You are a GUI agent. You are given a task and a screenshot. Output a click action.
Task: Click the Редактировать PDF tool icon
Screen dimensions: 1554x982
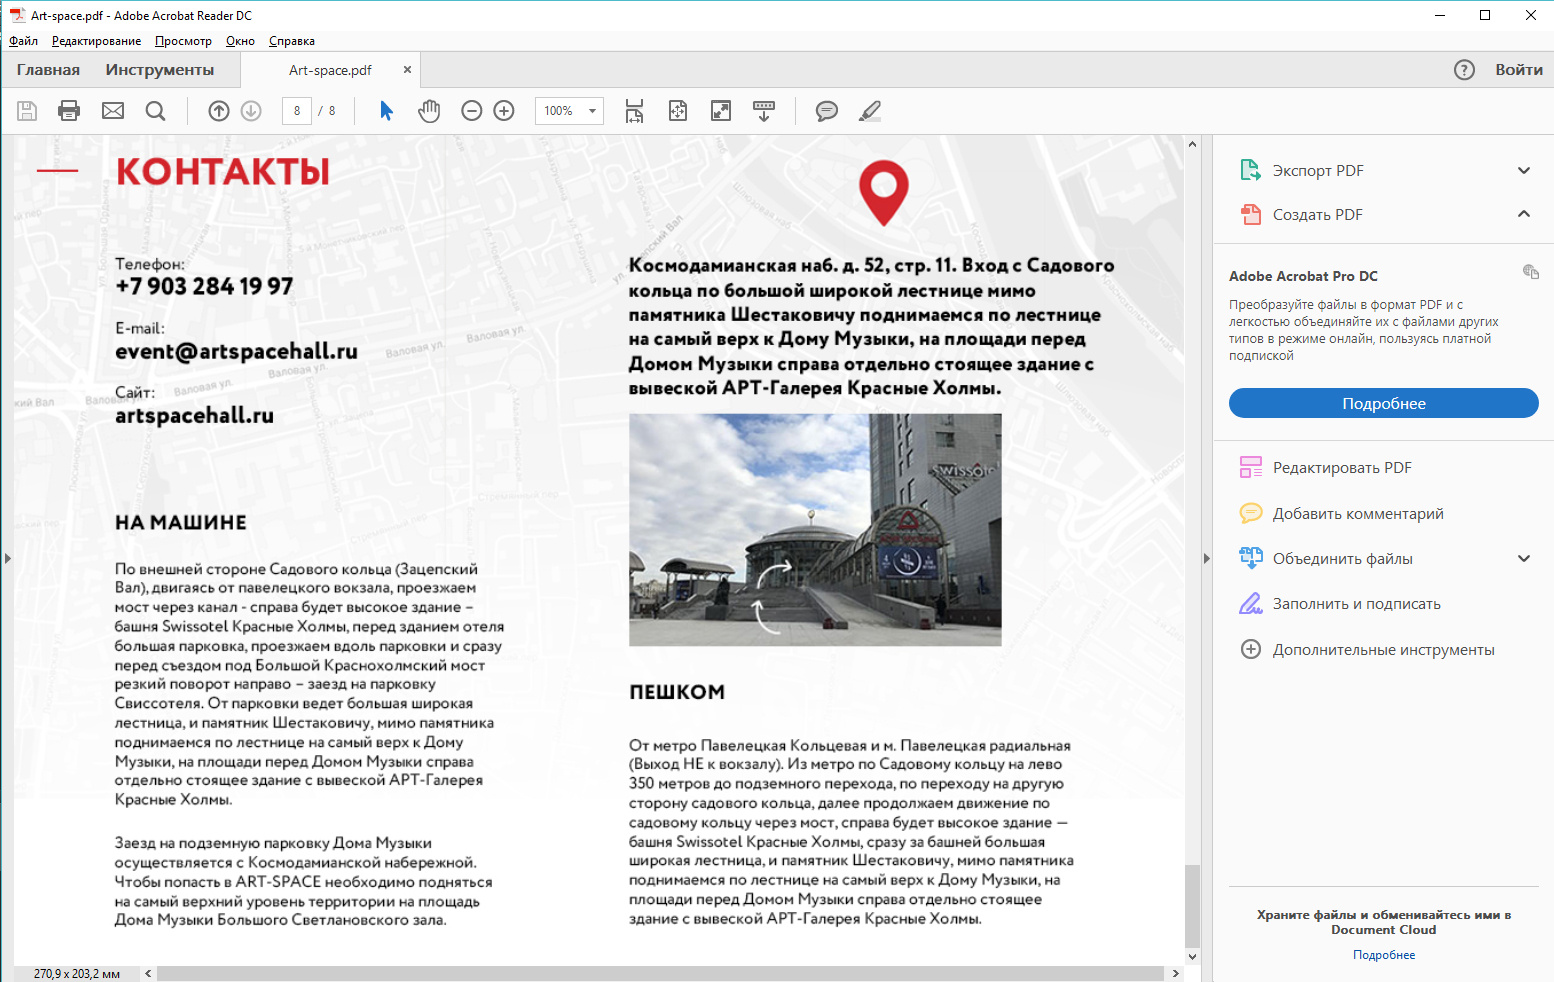(1251, 467)
